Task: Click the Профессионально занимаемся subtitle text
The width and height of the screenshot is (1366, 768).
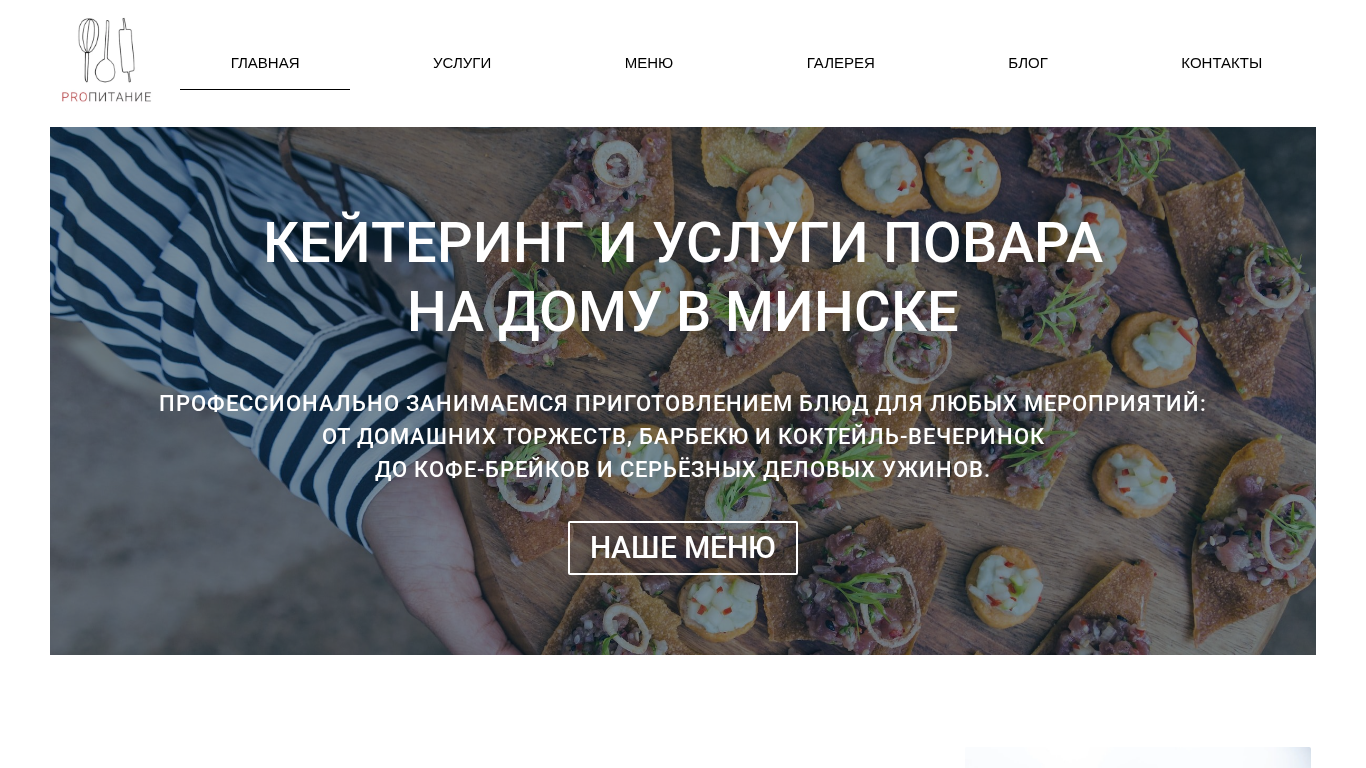Action: pos(683,404)
